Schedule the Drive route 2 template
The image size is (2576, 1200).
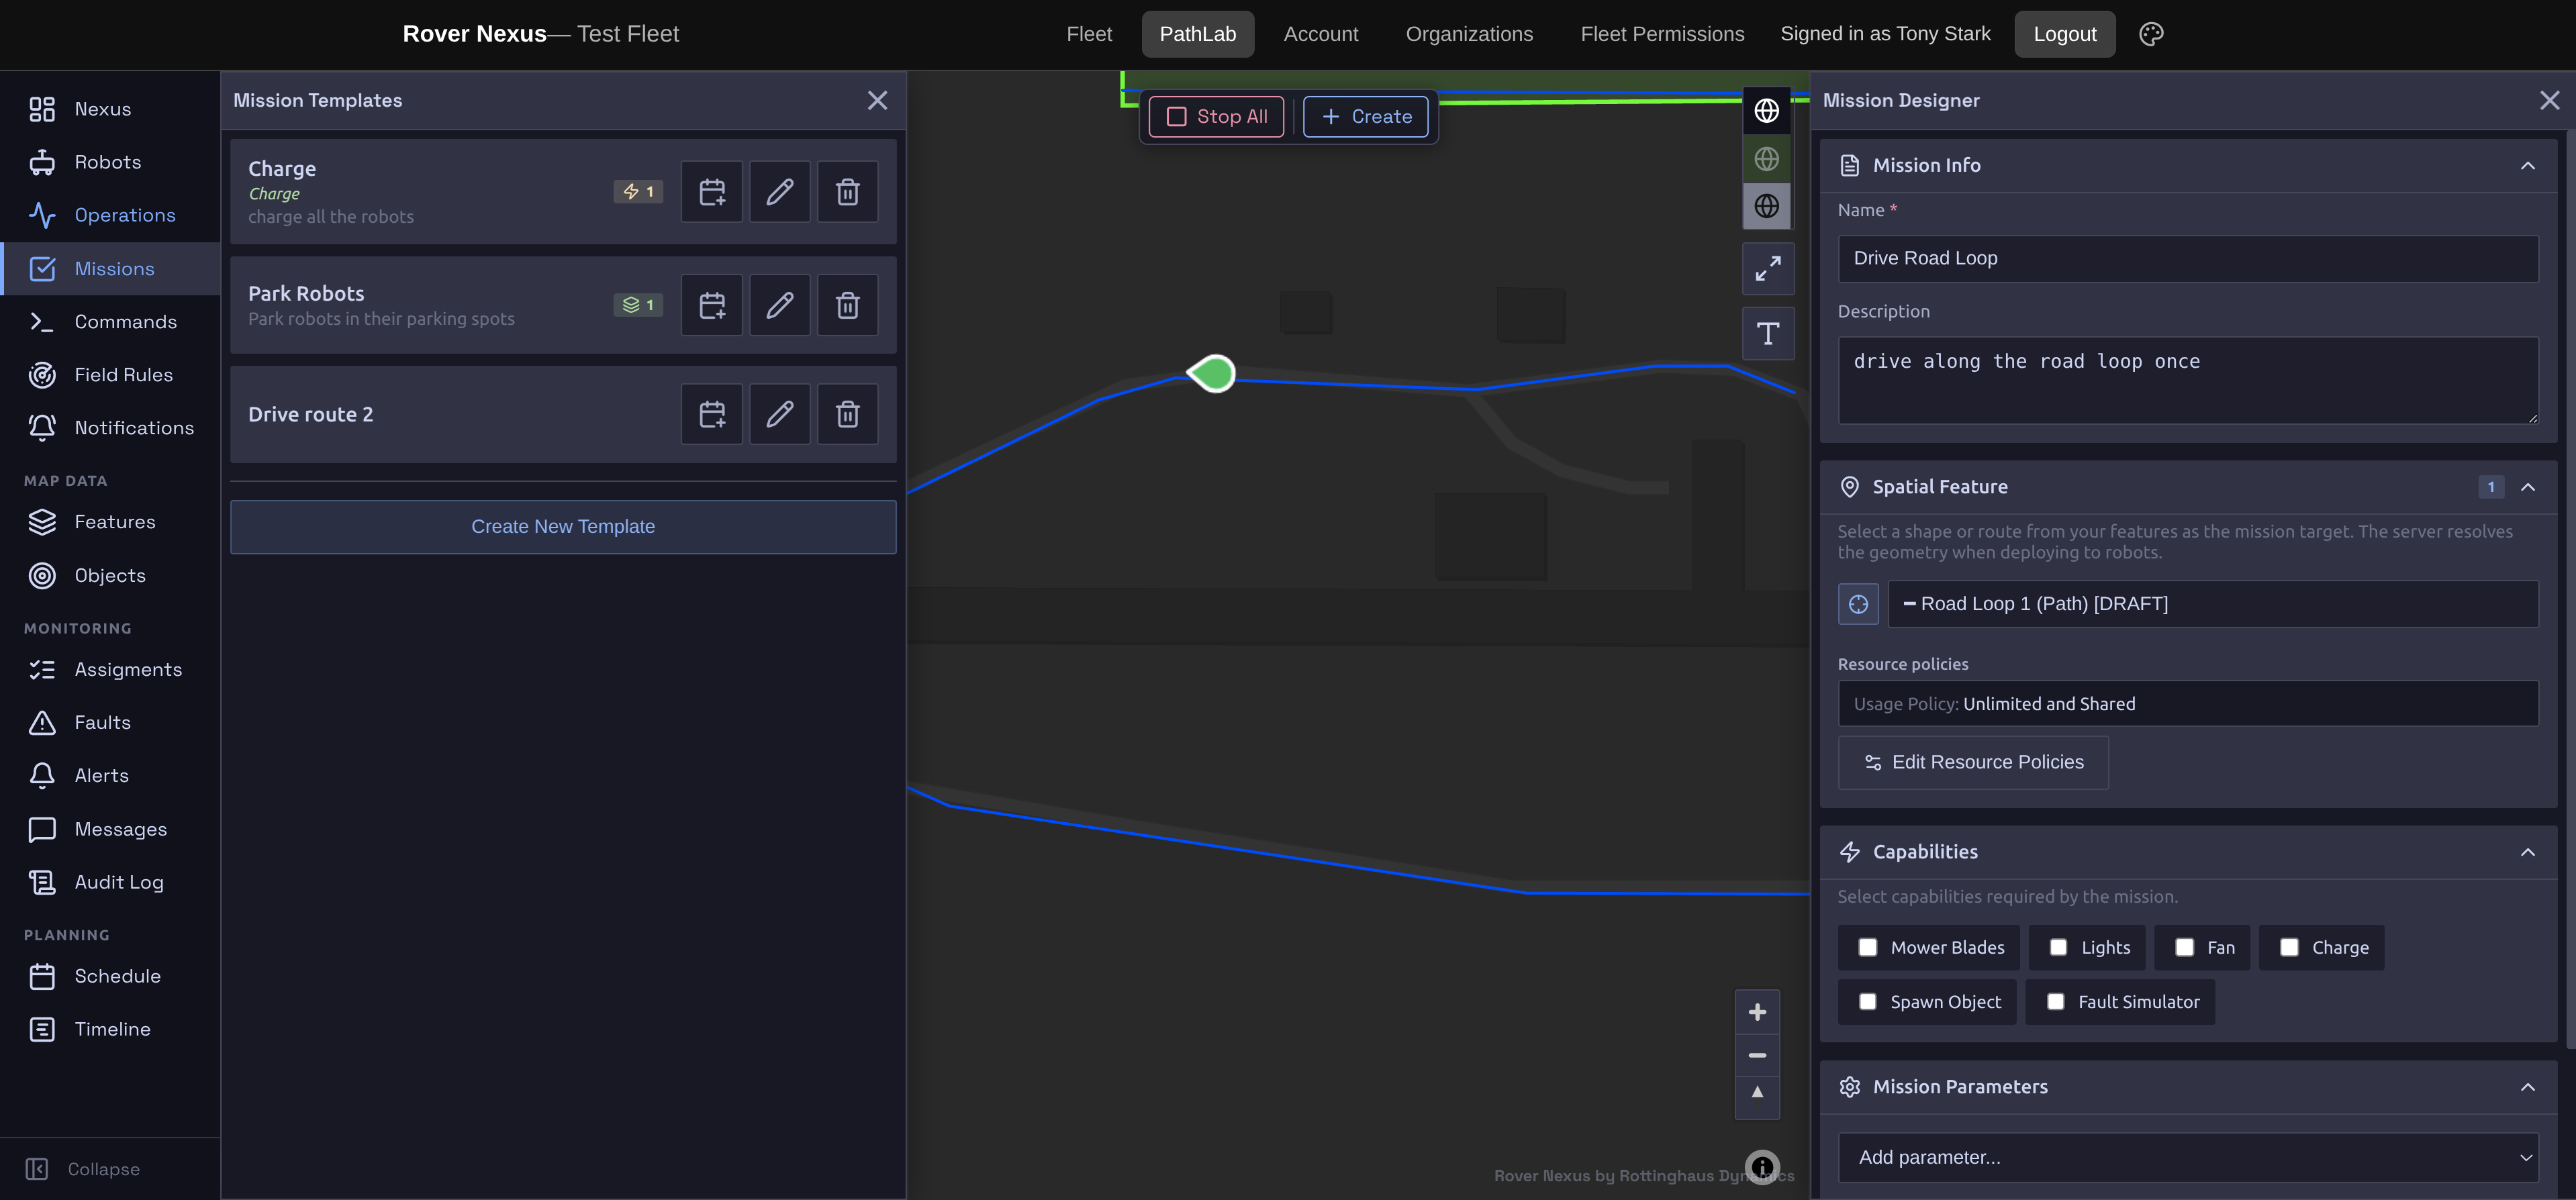(x=712, y=414)
